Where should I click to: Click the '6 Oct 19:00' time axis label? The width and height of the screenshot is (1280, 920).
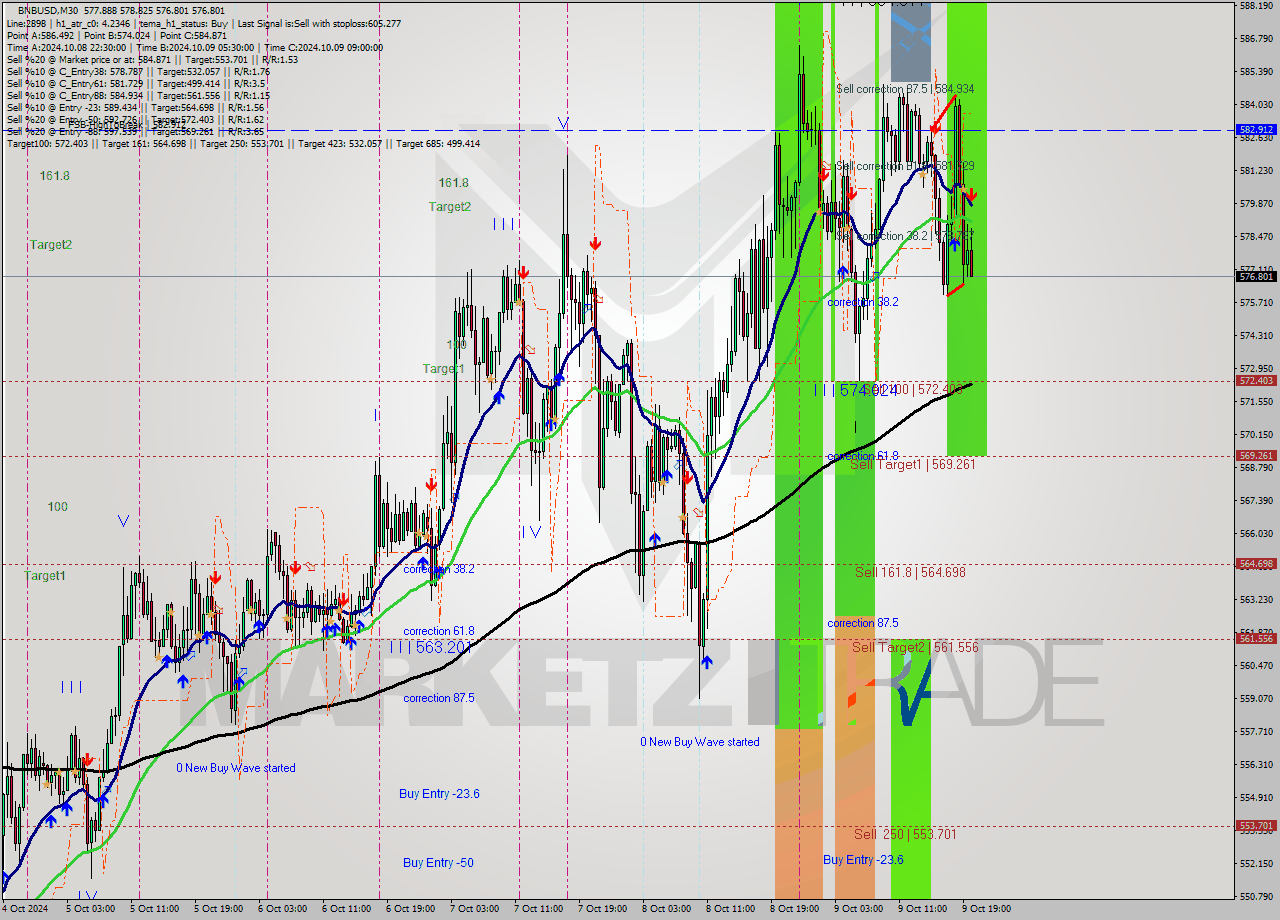[410, 909]
